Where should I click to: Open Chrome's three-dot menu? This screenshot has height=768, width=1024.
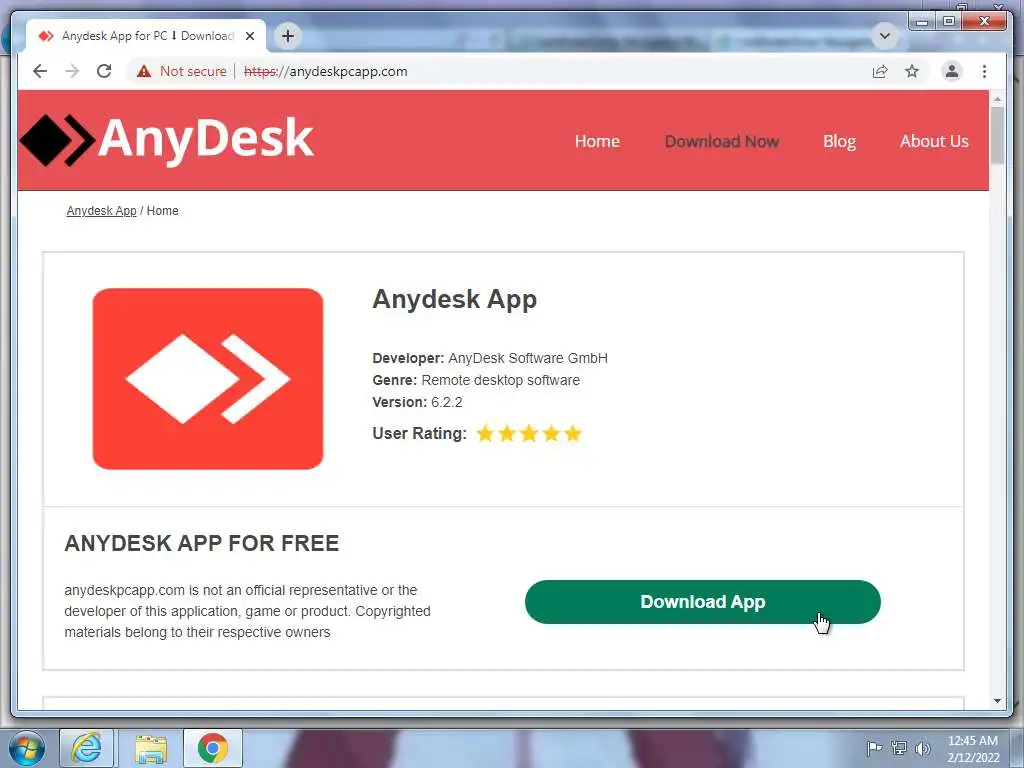click(984, 71)
